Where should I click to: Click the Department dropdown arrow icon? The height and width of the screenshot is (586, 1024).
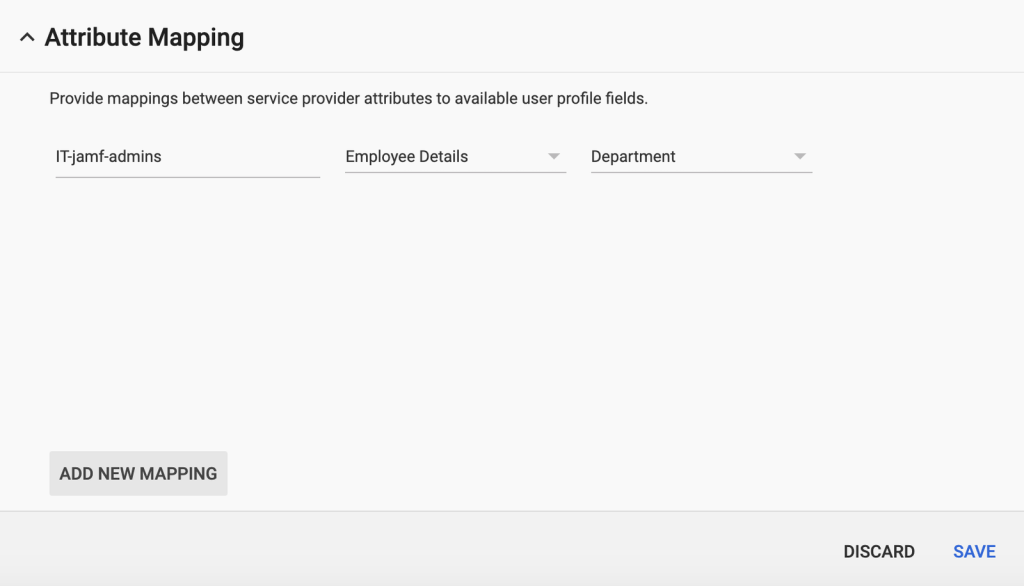(799, 157)
